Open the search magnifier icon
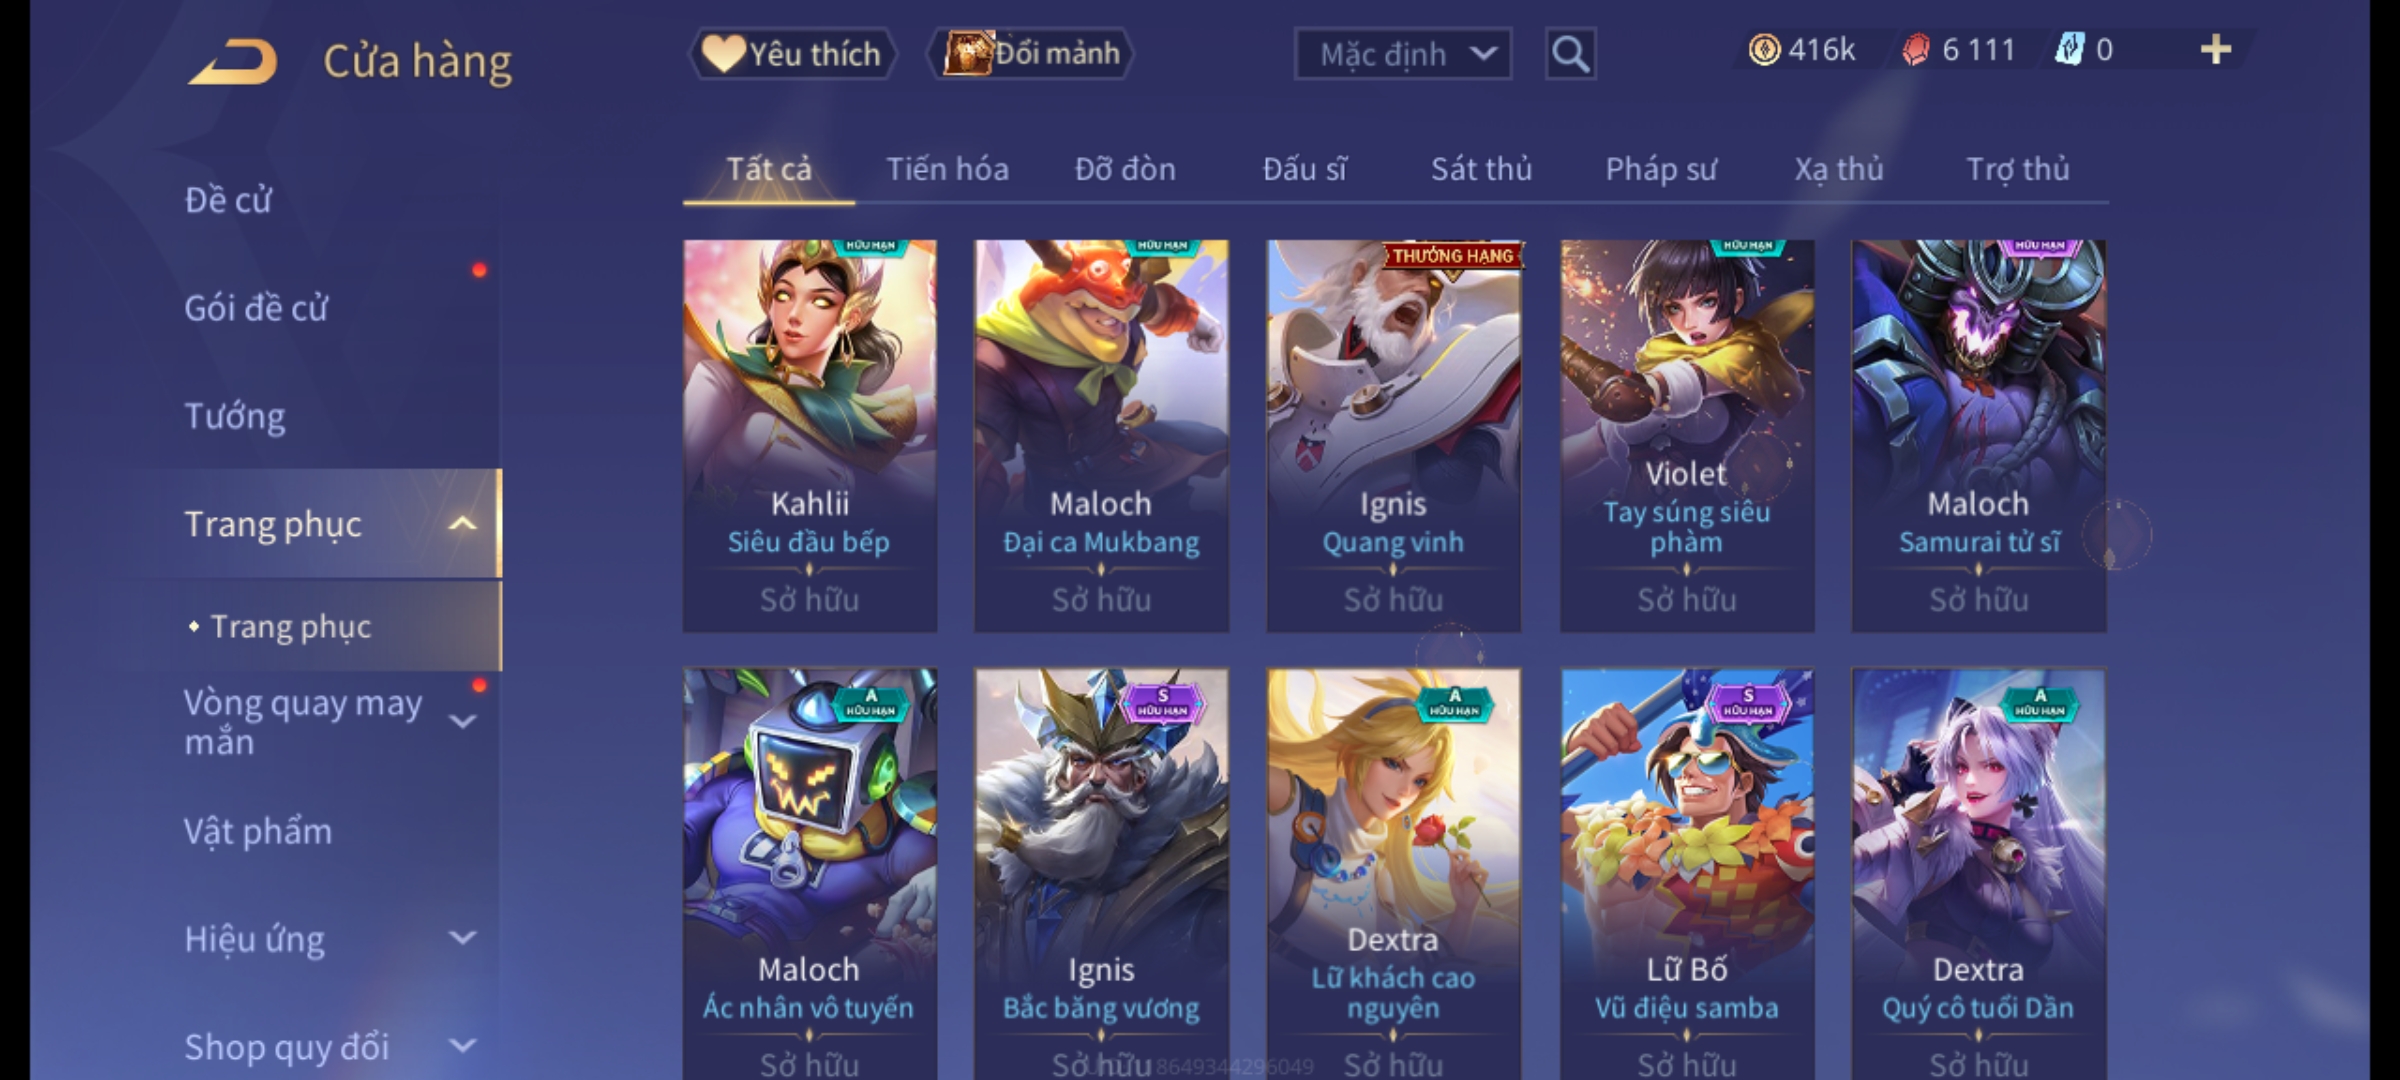The width and height of the screenshot is (2400, 1080). 1570,54
